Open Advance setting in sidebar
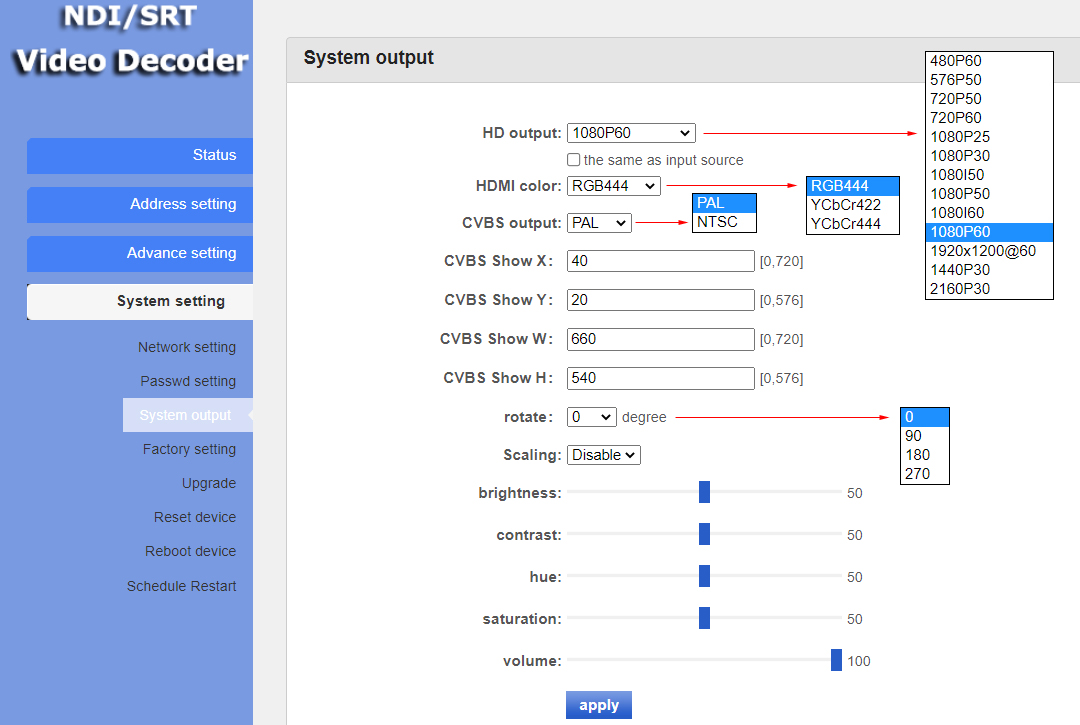Viewport: 1080px width, 725px height. pos(140,253)
